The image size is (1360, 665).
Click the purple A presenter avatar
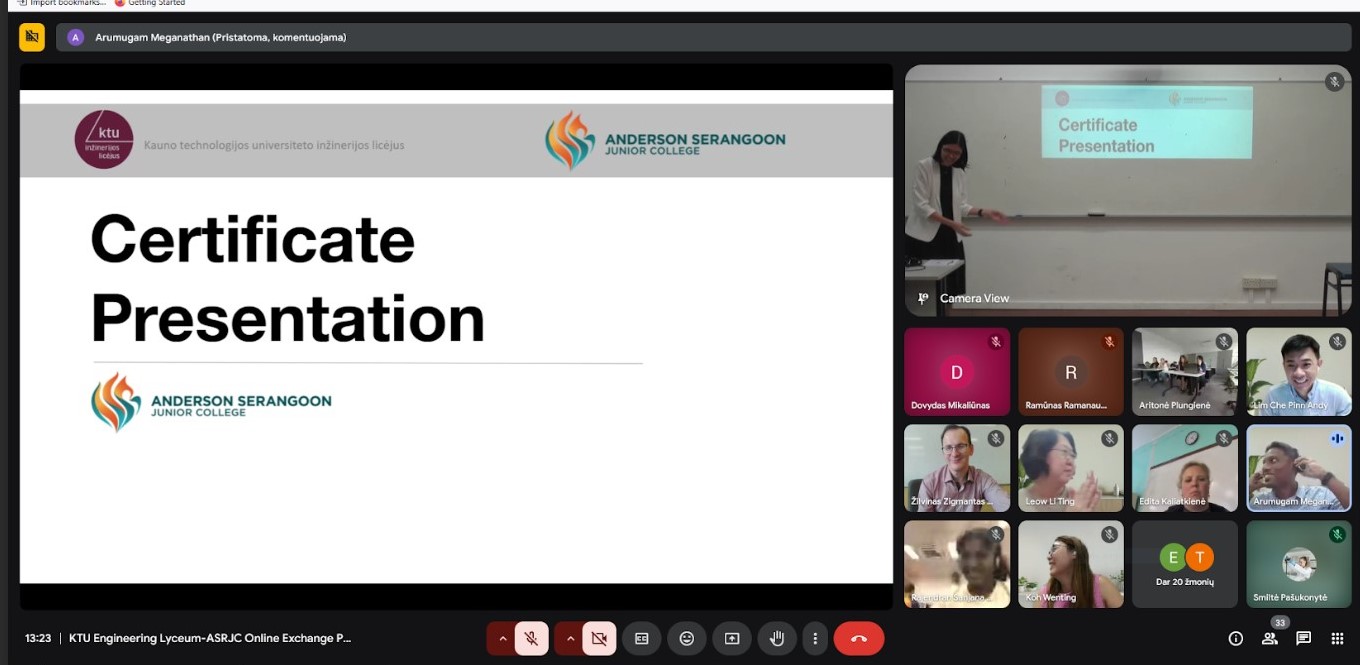tap(75, 38)
